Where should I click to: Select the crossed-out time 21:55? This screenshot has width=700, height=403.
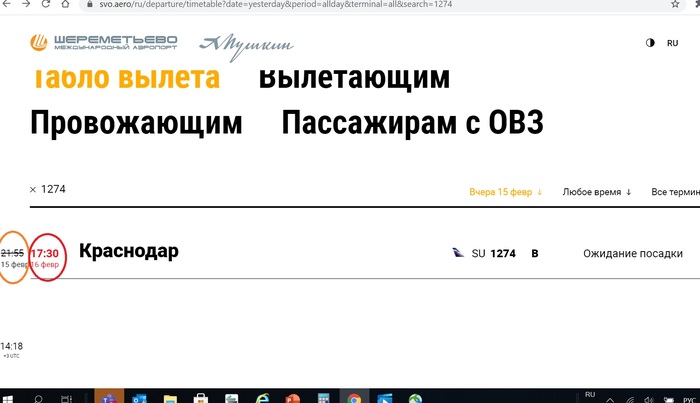[12, 253]
